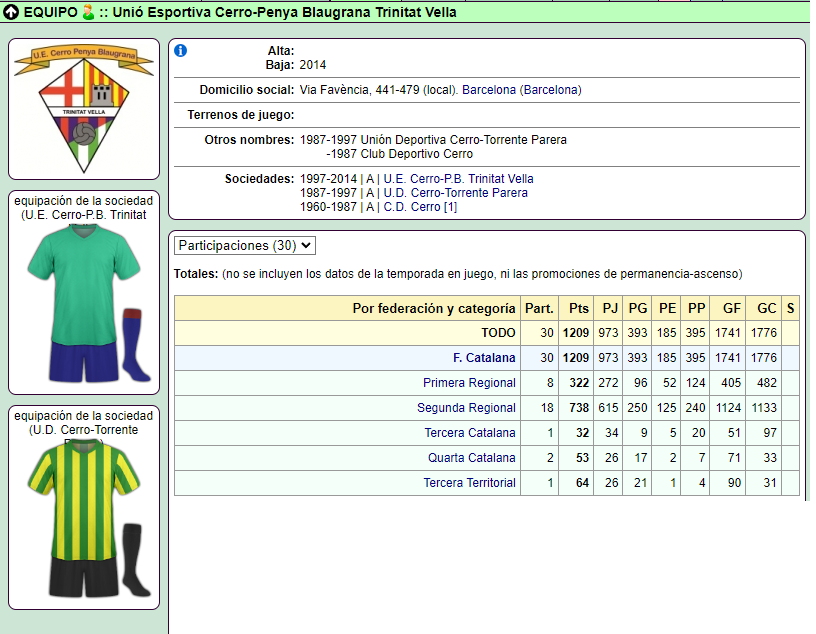Click Tercera Catalana goals against value 97

(770, 433)
